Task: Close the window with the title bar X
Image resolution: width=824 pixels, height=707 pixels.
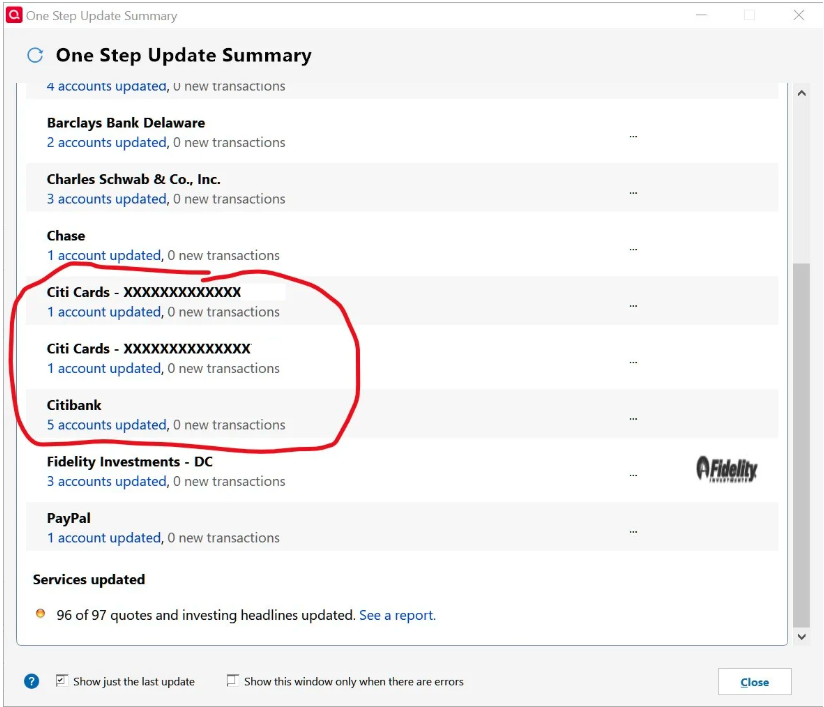Action: (x=799, y=15)
